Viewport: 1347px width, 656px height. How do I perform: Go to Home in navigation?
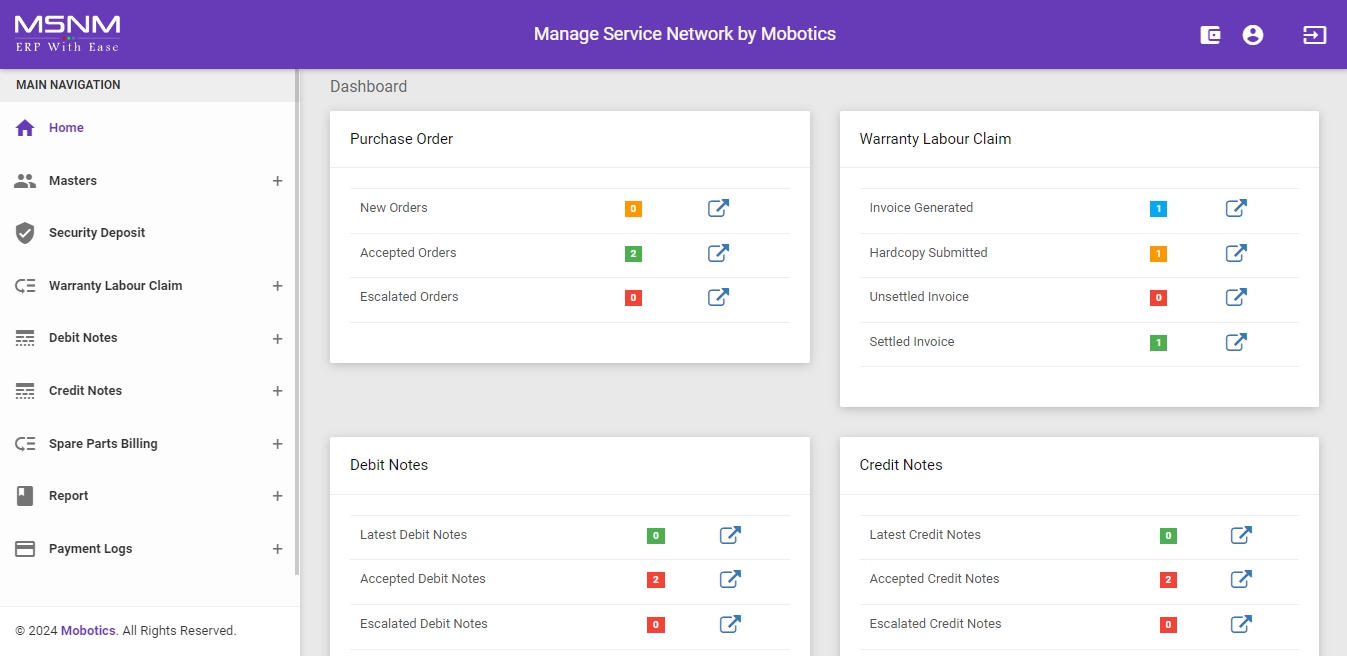coord(66,128)
